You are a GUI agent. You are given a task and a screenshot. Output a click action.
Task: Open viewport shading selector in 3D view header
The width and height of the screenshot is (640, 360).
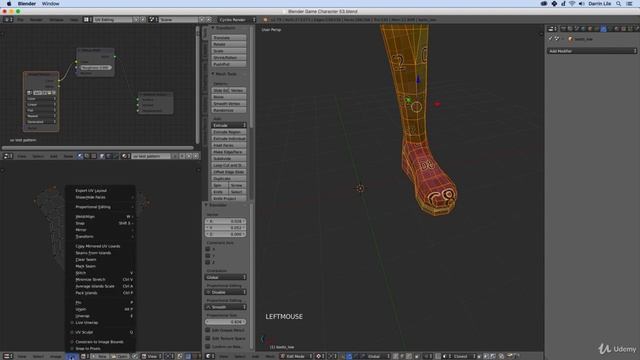coord(320,356)
